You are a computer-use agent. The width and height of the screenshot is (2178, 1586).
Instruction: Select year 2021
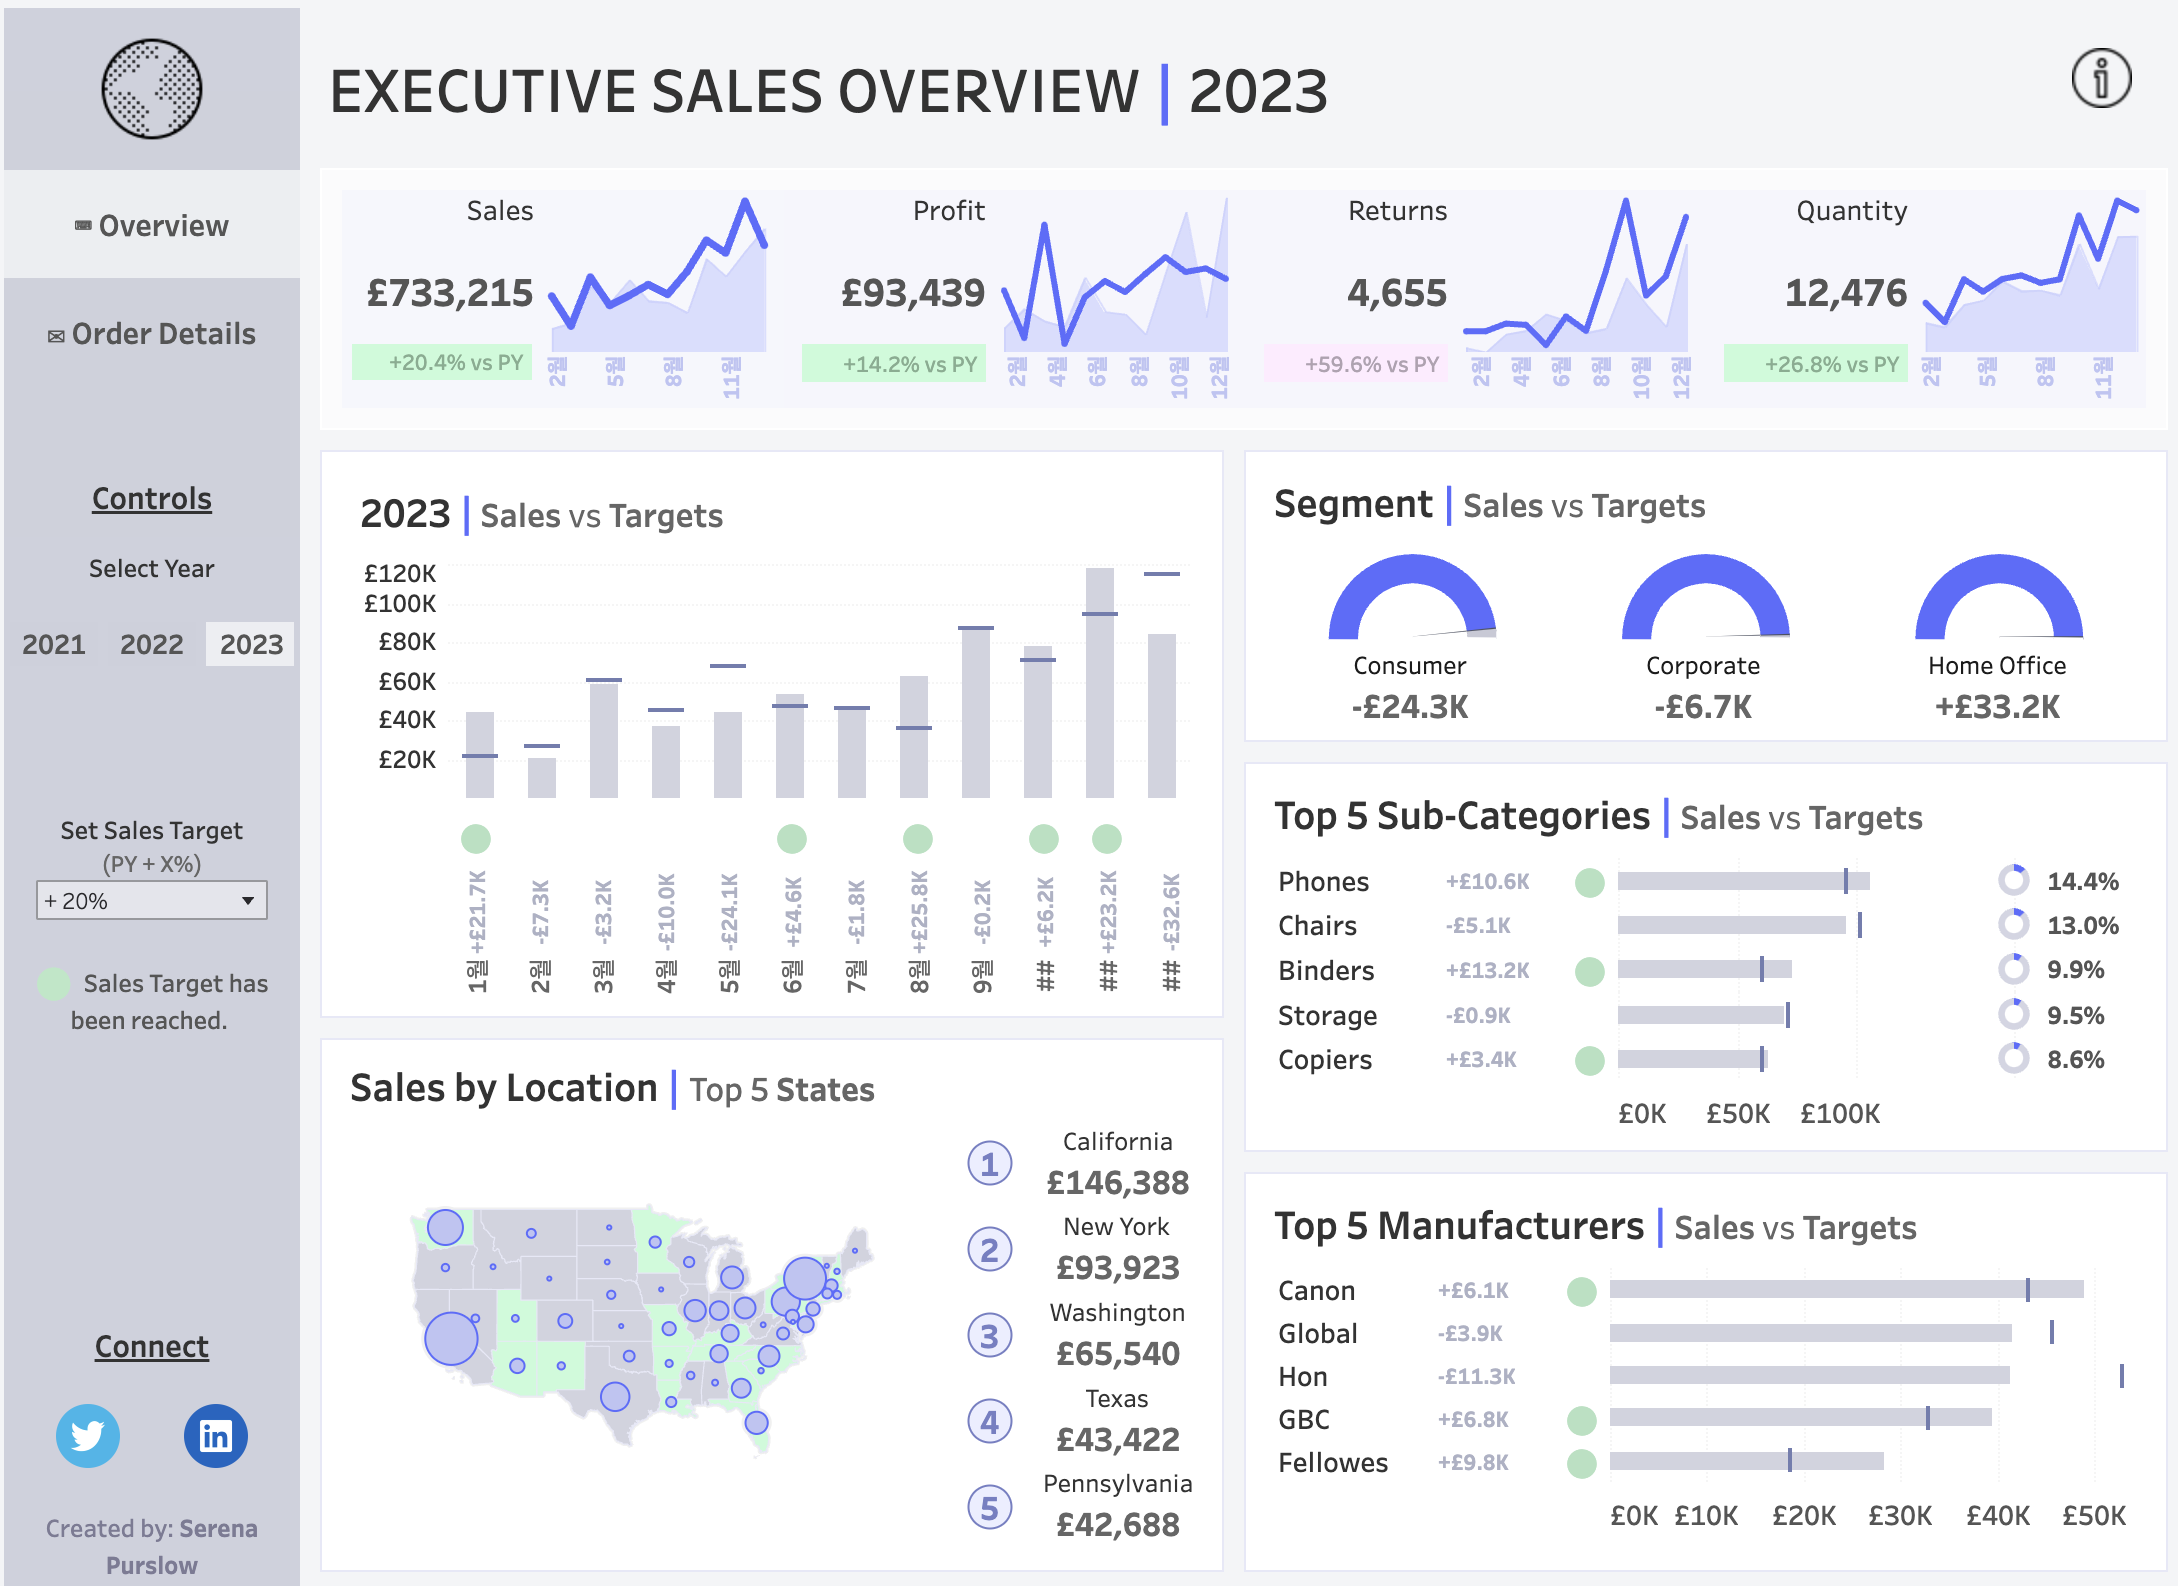pos(54,644)
